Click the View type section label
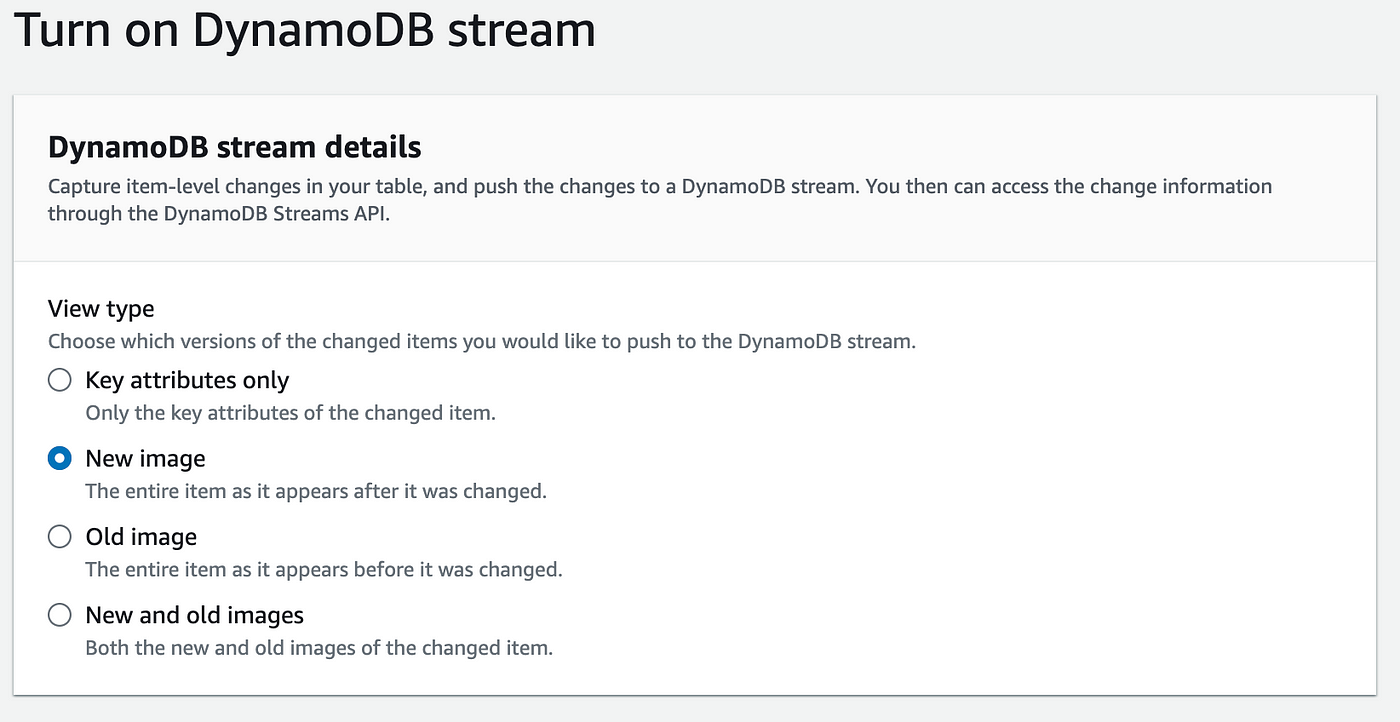This screenshot has height=722, width=1400. (x=100, y=308)
